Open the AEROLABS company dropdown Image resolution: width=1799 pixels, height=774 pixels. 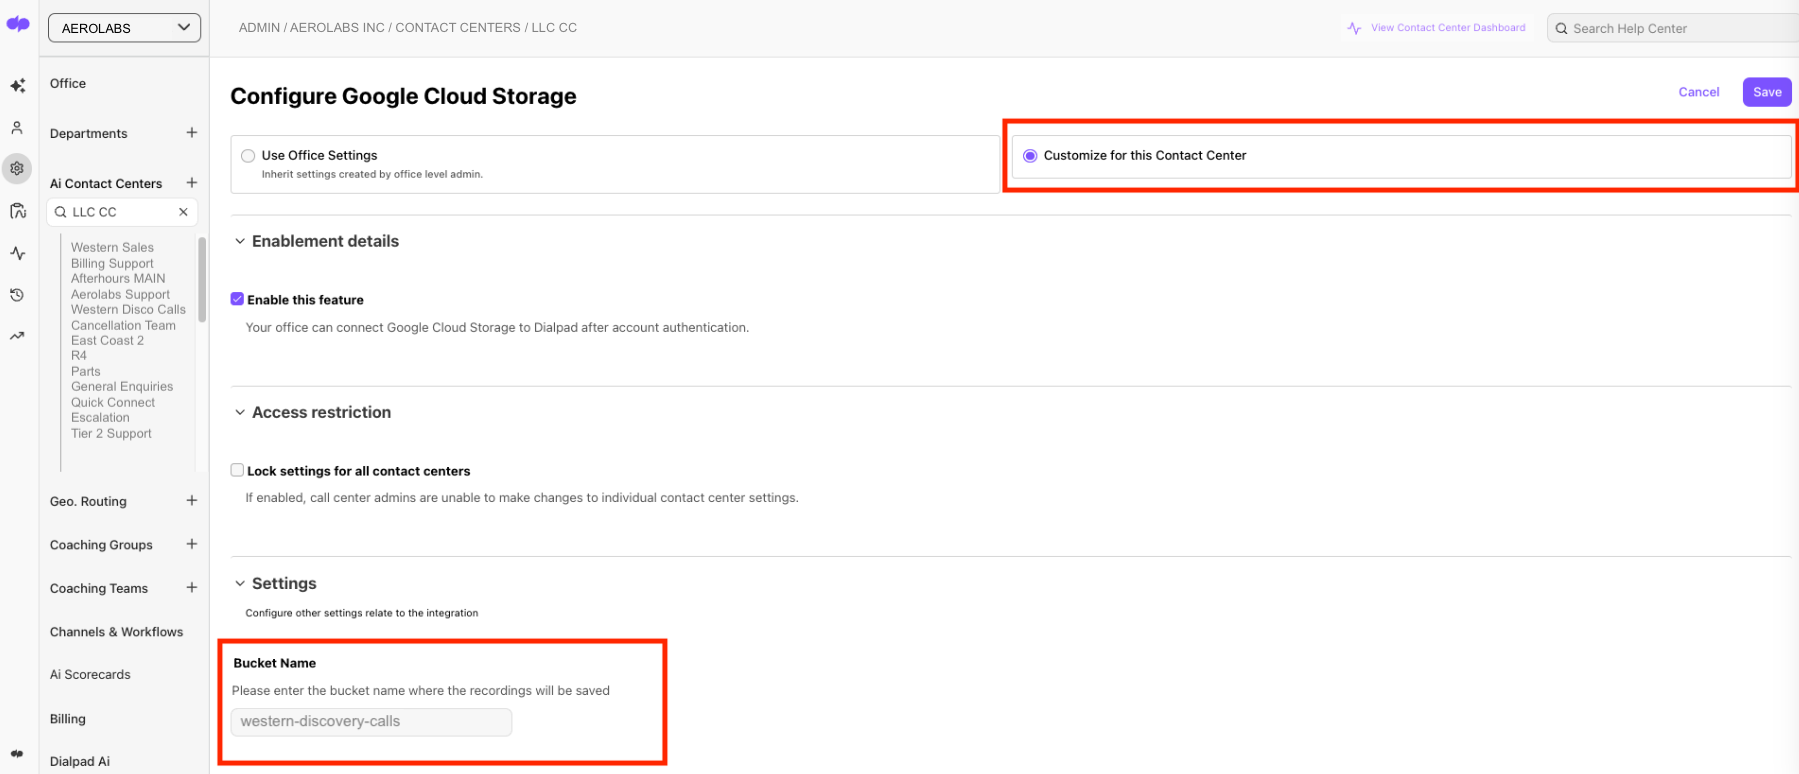click(124, 28)
